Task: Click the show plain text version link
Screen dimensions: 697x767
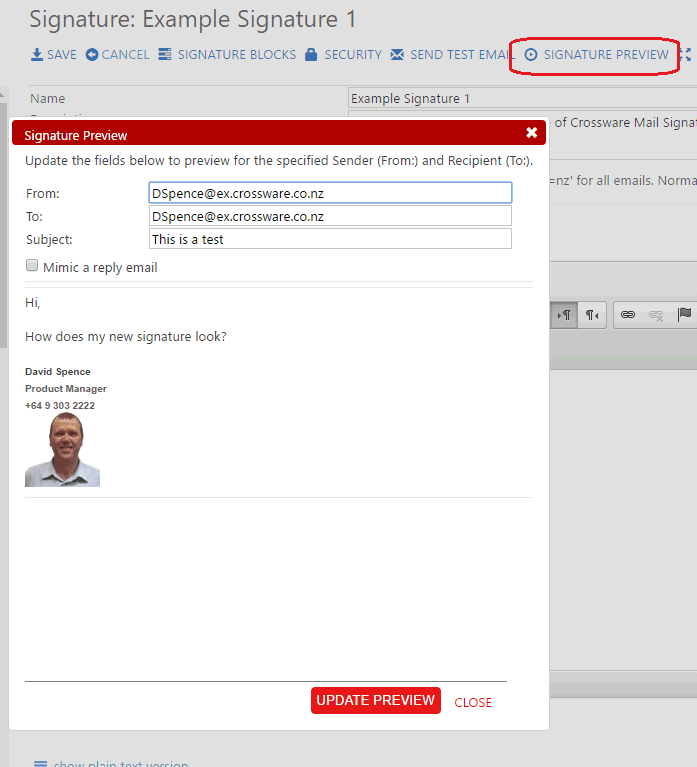Action: tap(121, 763)
